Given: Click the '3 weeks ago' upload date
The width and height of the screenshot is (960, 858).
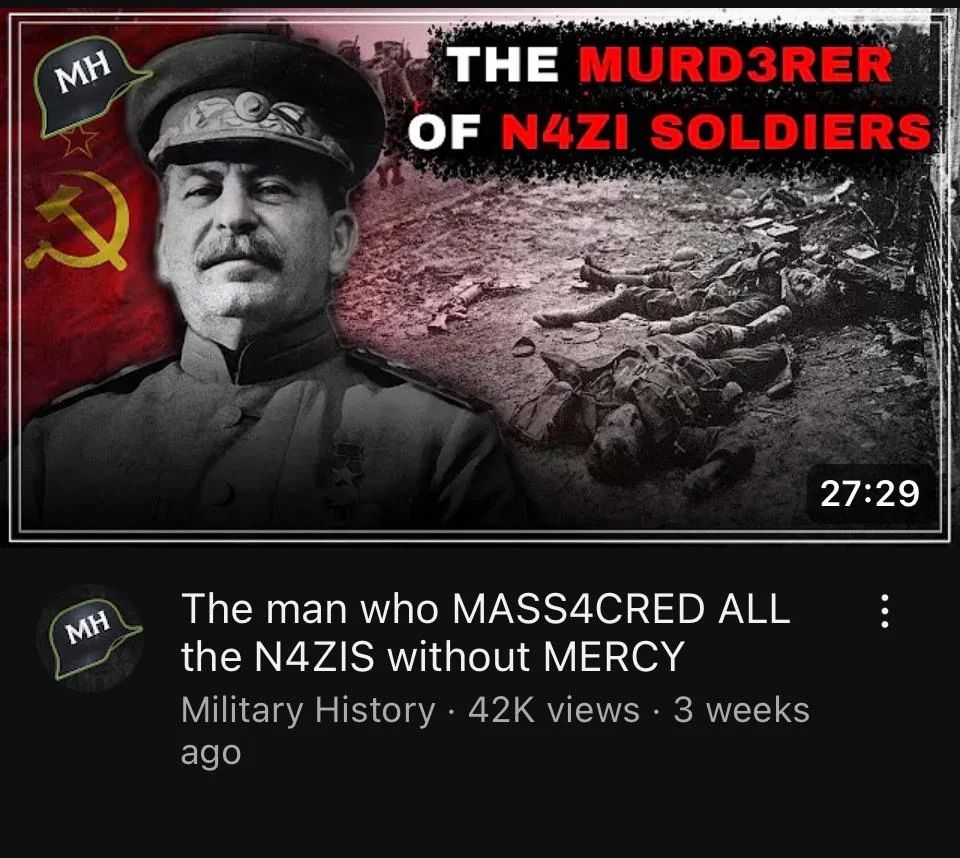Looking at the screenshot, I should click(495, 731).
